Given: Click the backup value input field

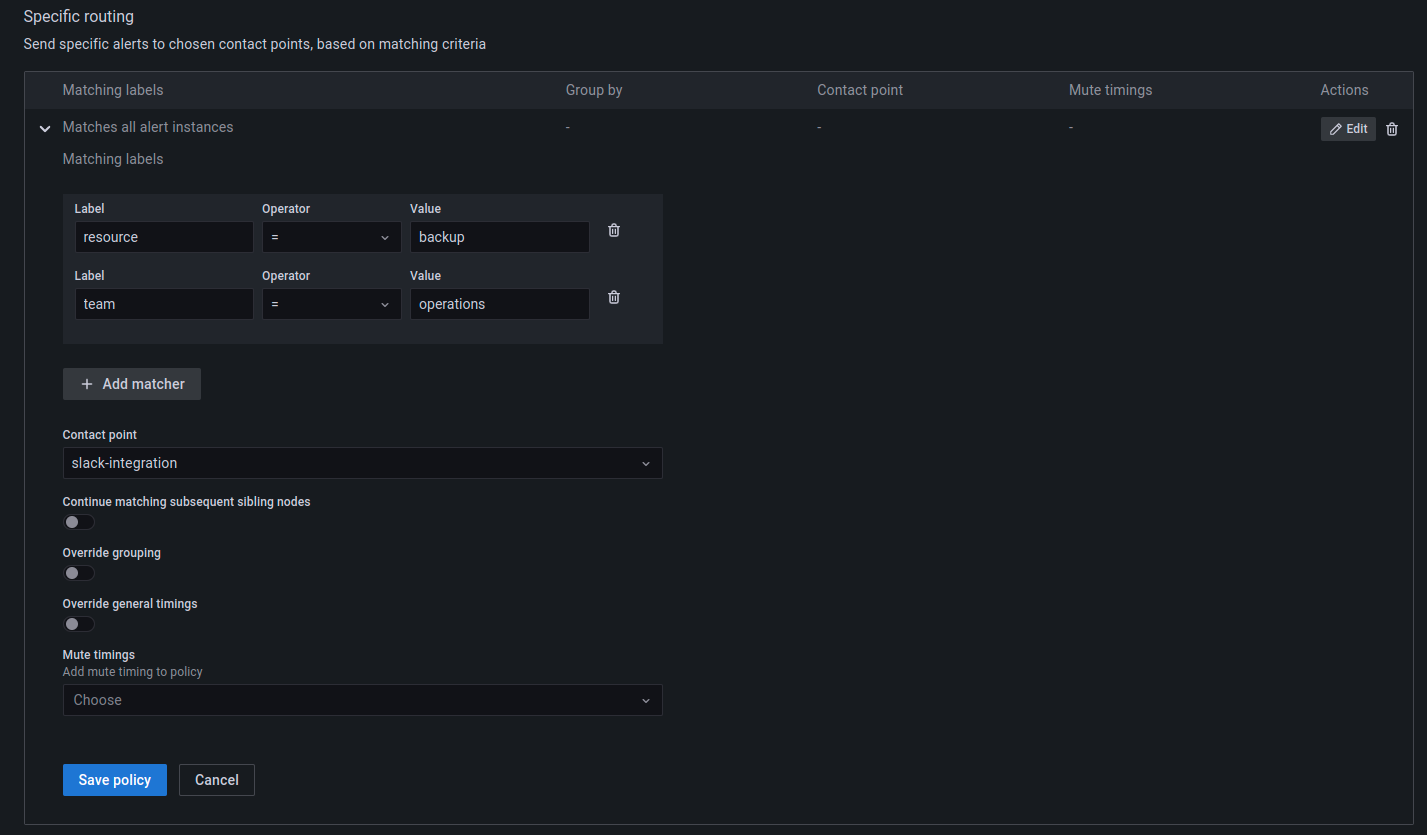Looking at the screenshot, I should pos(499,237).
